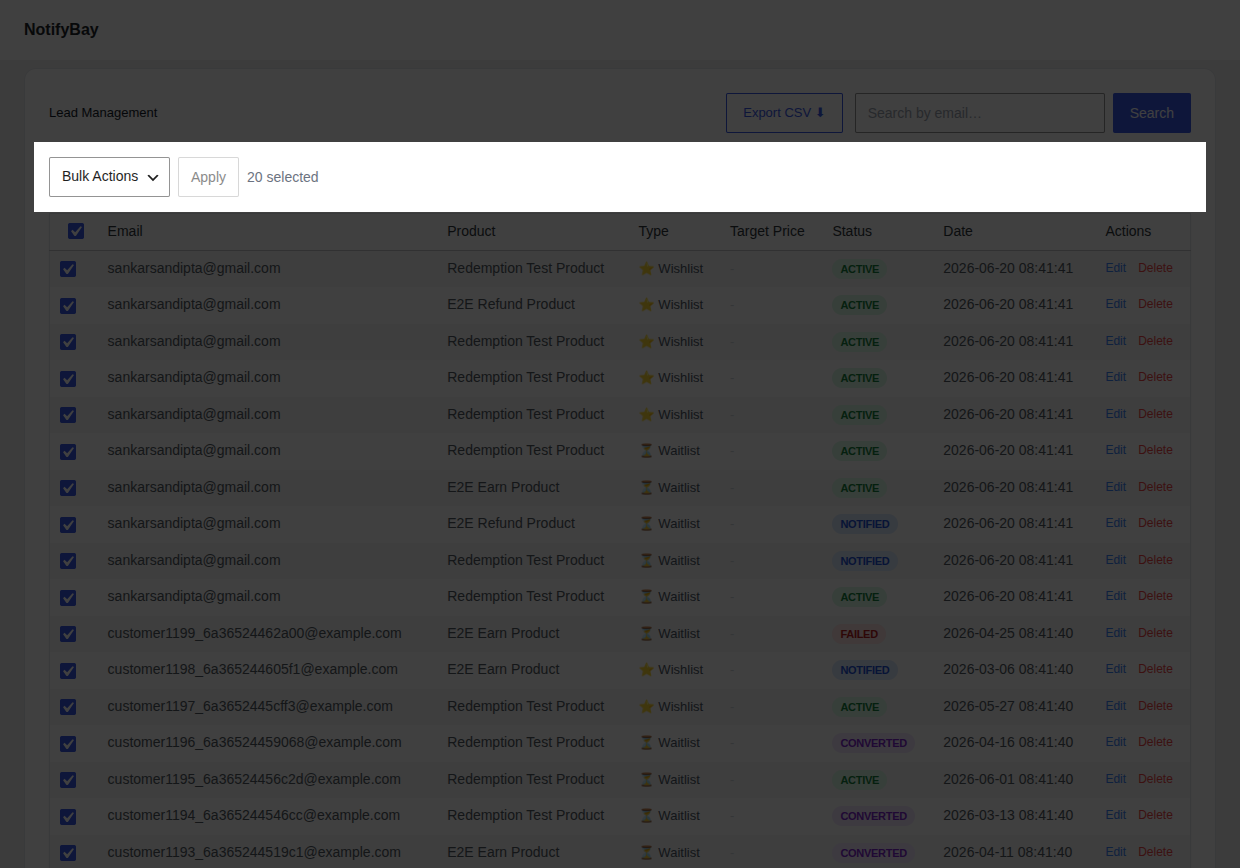Edit the customer1193 lead
The width and height of the screenshot is (1240, 868).
(x=1115, y=852)
